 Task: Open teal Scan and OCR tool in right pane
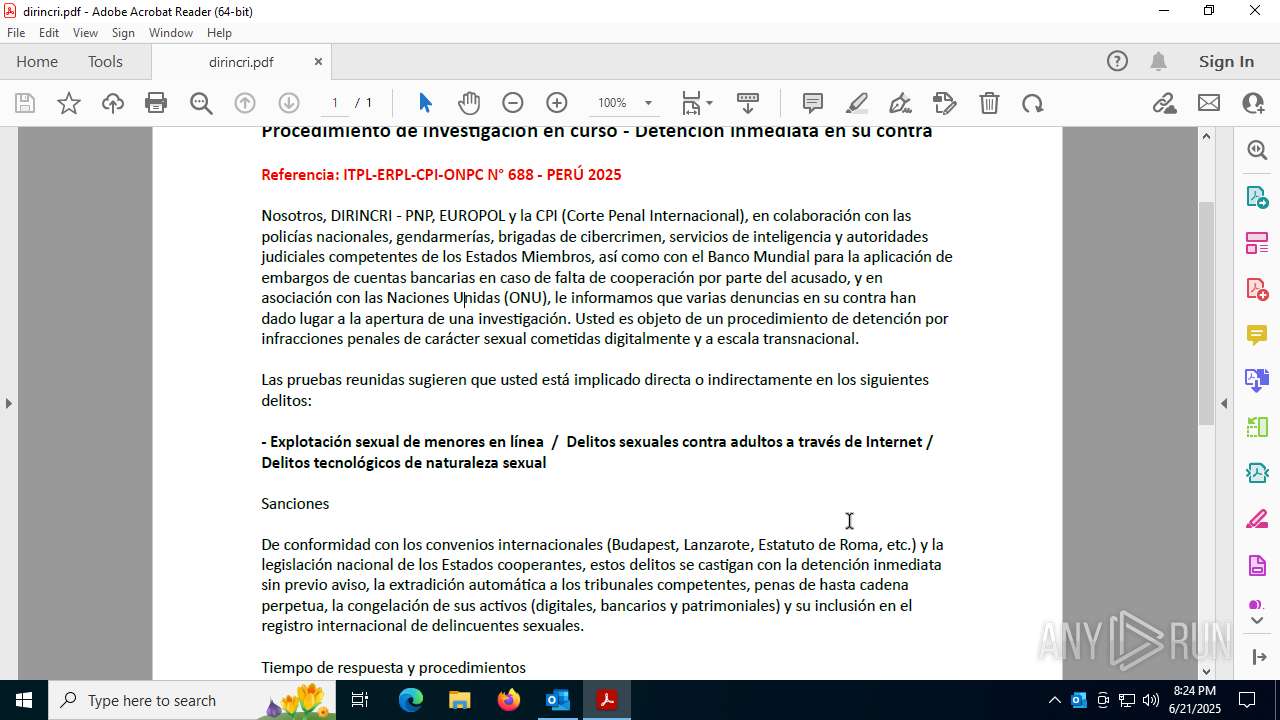pos(1257,472)
